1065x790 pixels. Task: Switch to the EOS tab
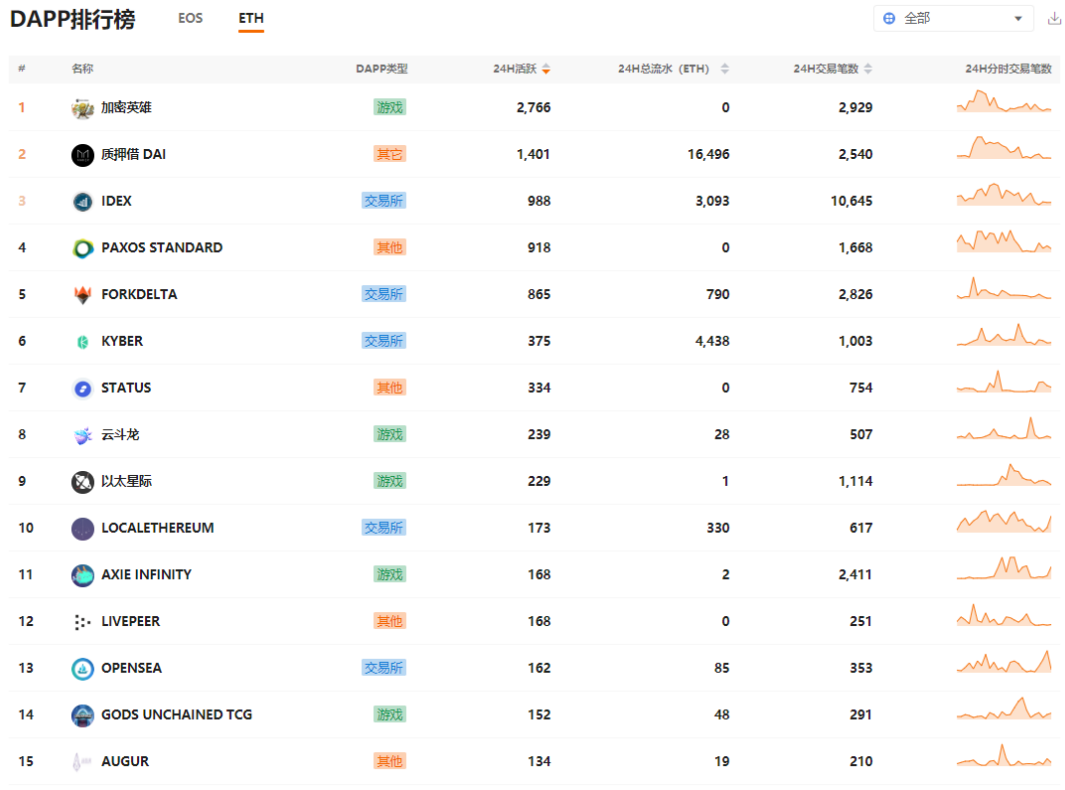coord(190,18)
